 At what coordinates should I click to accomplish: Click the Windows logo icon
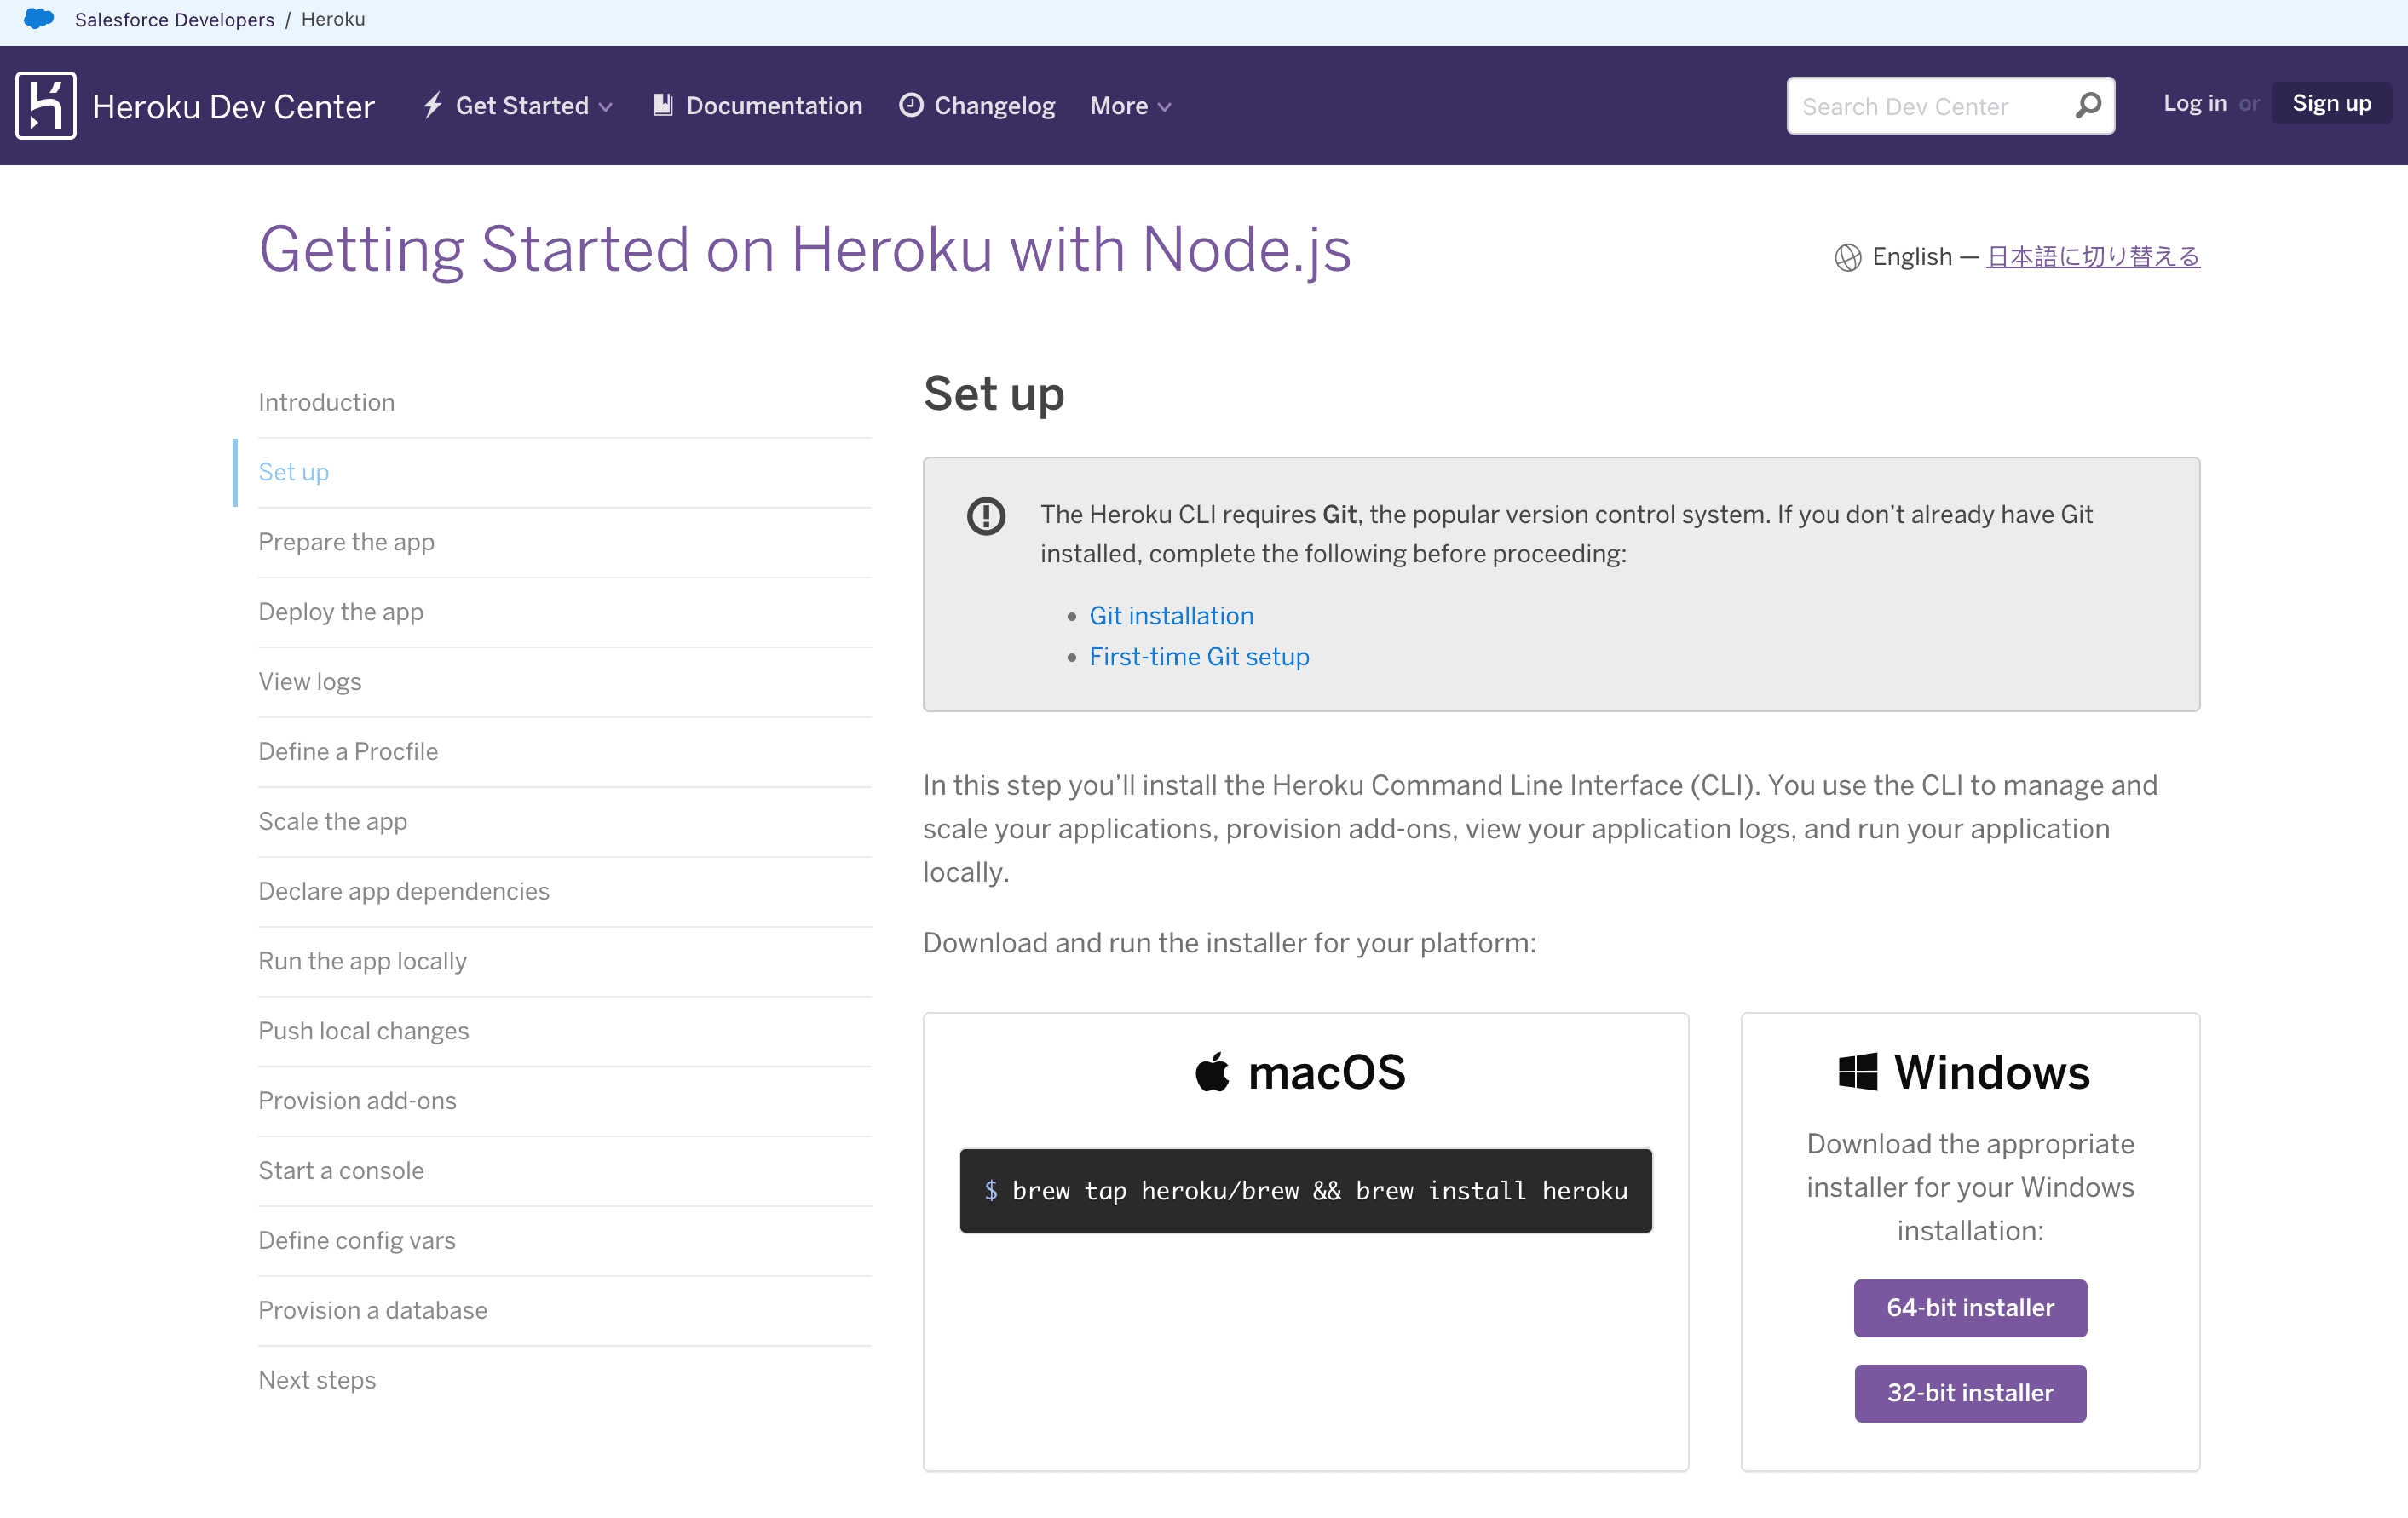(1857, 1072)
